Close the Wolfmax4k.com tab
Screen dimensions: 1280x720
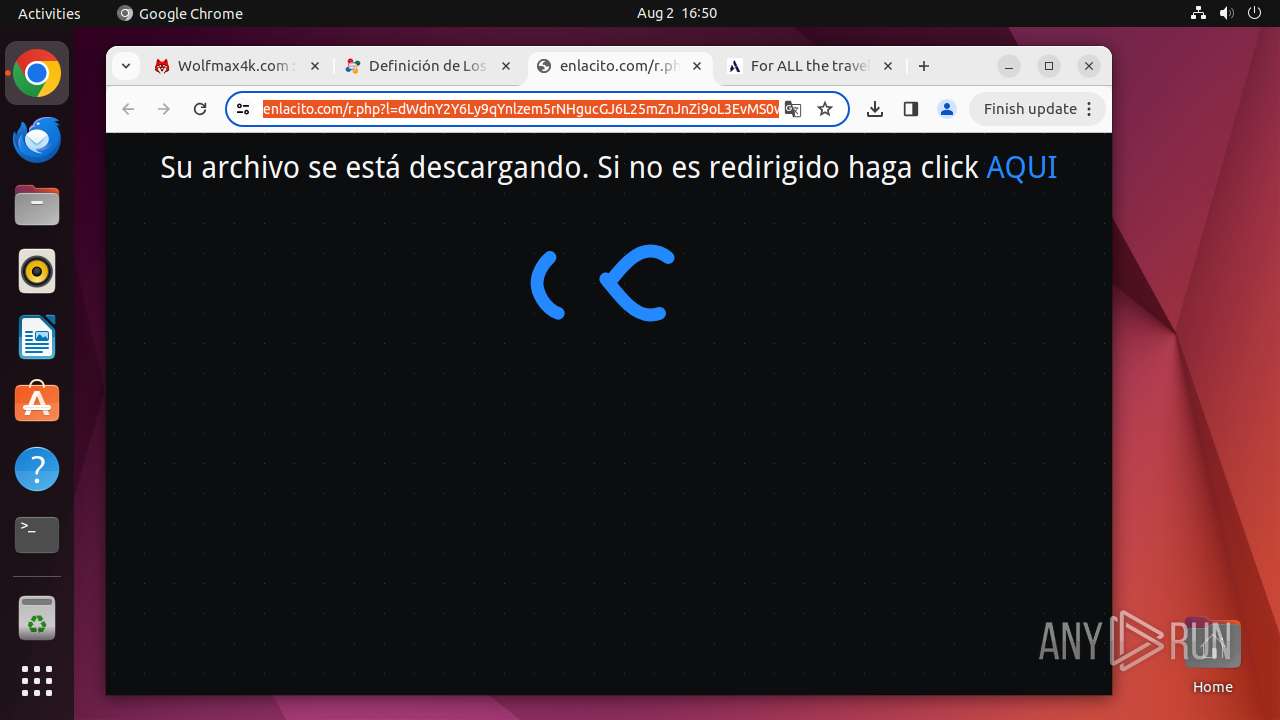[314, 66]
